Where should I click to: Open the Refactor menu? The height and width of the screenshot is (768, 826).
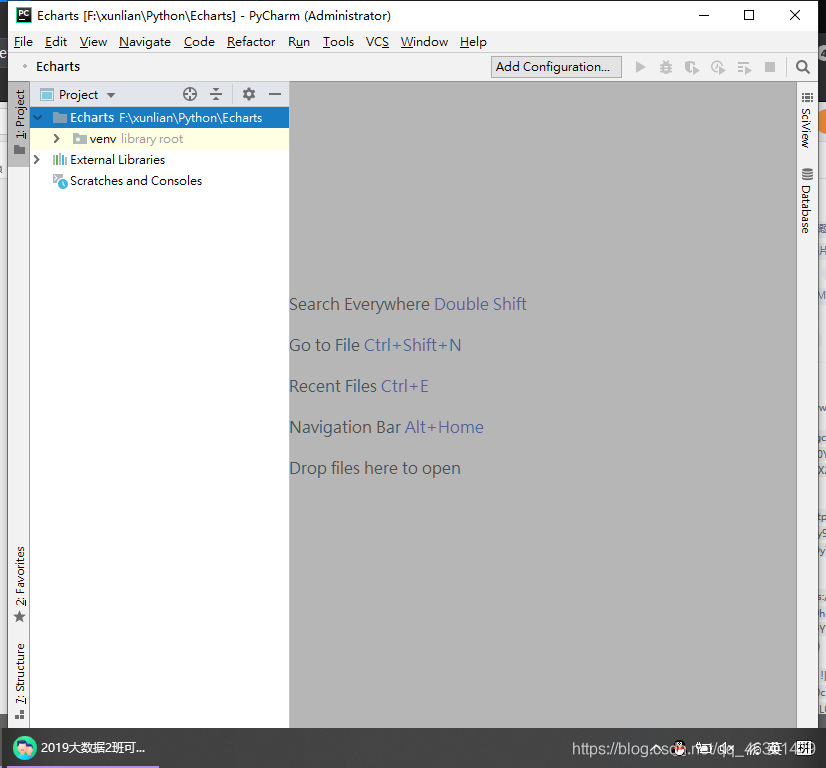tap(251, 42)
